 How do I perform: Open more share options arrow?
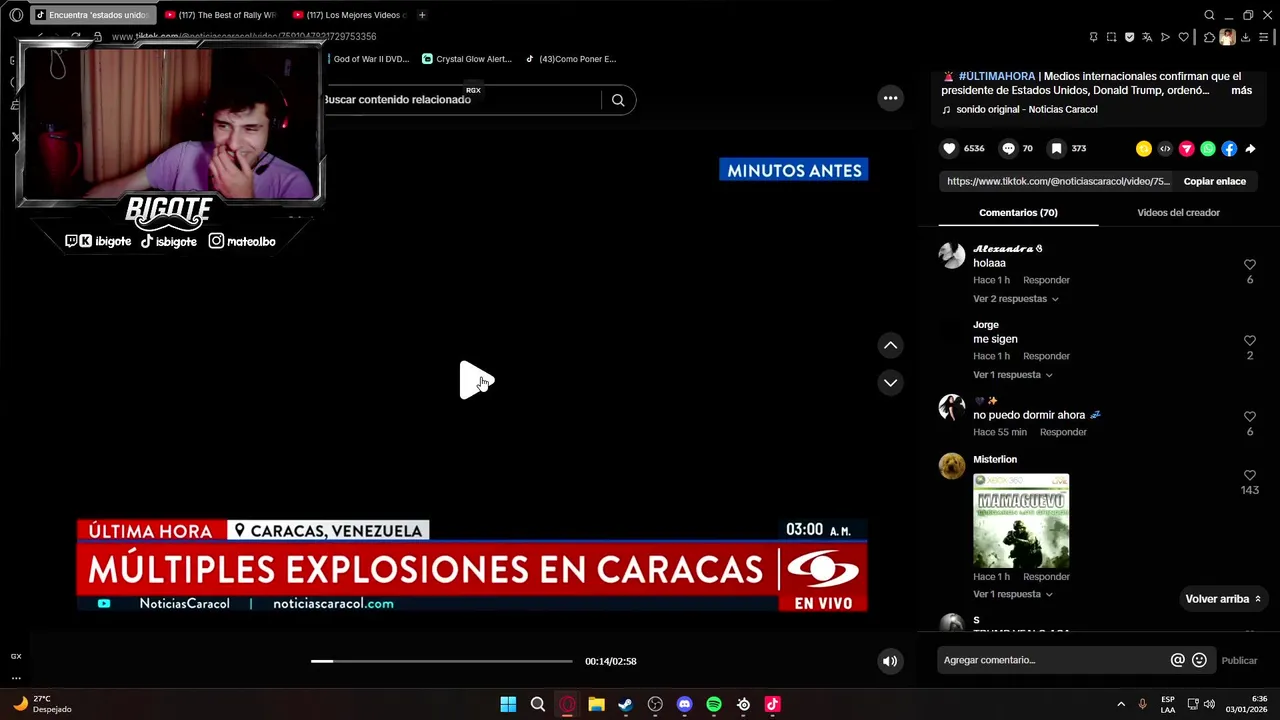[x=1250, y=149]
